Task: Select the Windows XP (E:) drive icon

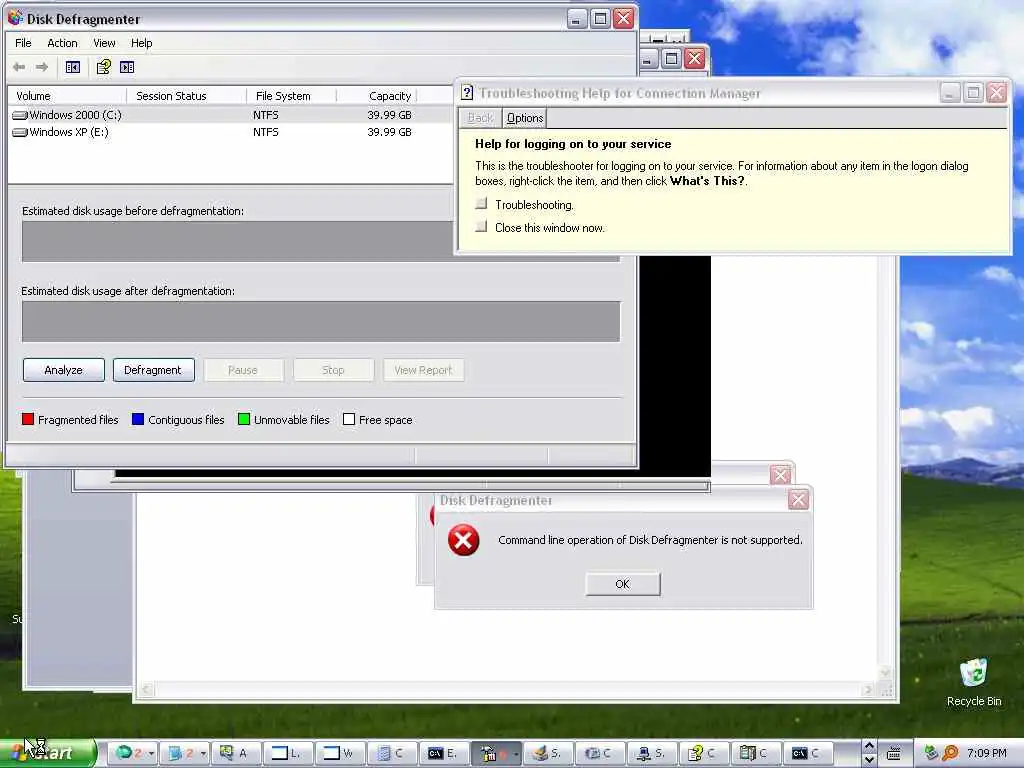Action: pos(20,132)
